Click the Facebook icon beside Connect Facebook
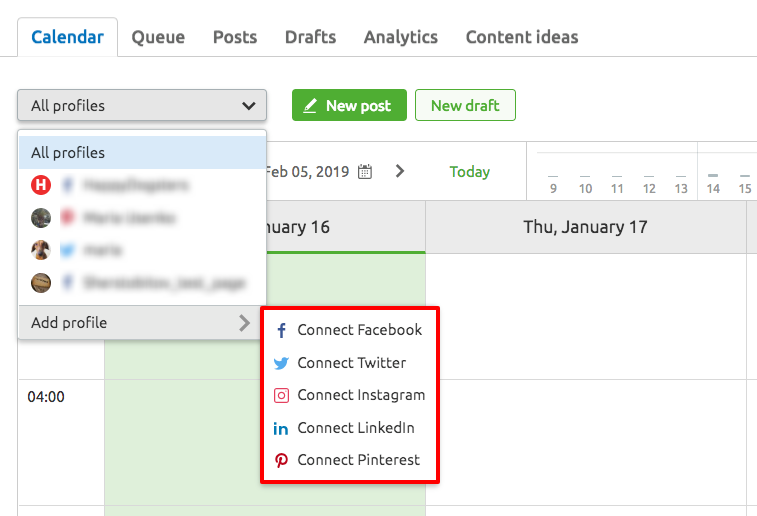 (x=281, y=330)
